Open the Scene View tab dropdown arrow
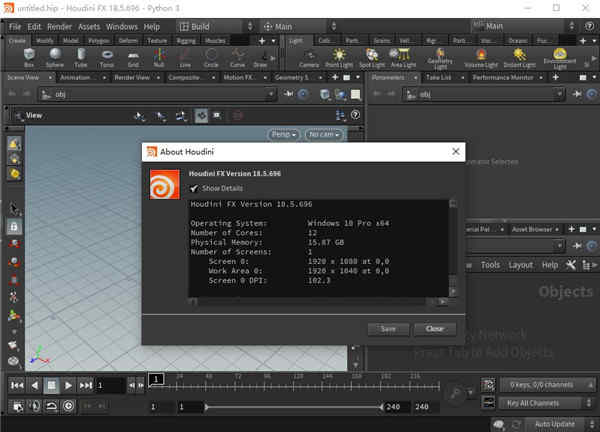 (50, 77)
